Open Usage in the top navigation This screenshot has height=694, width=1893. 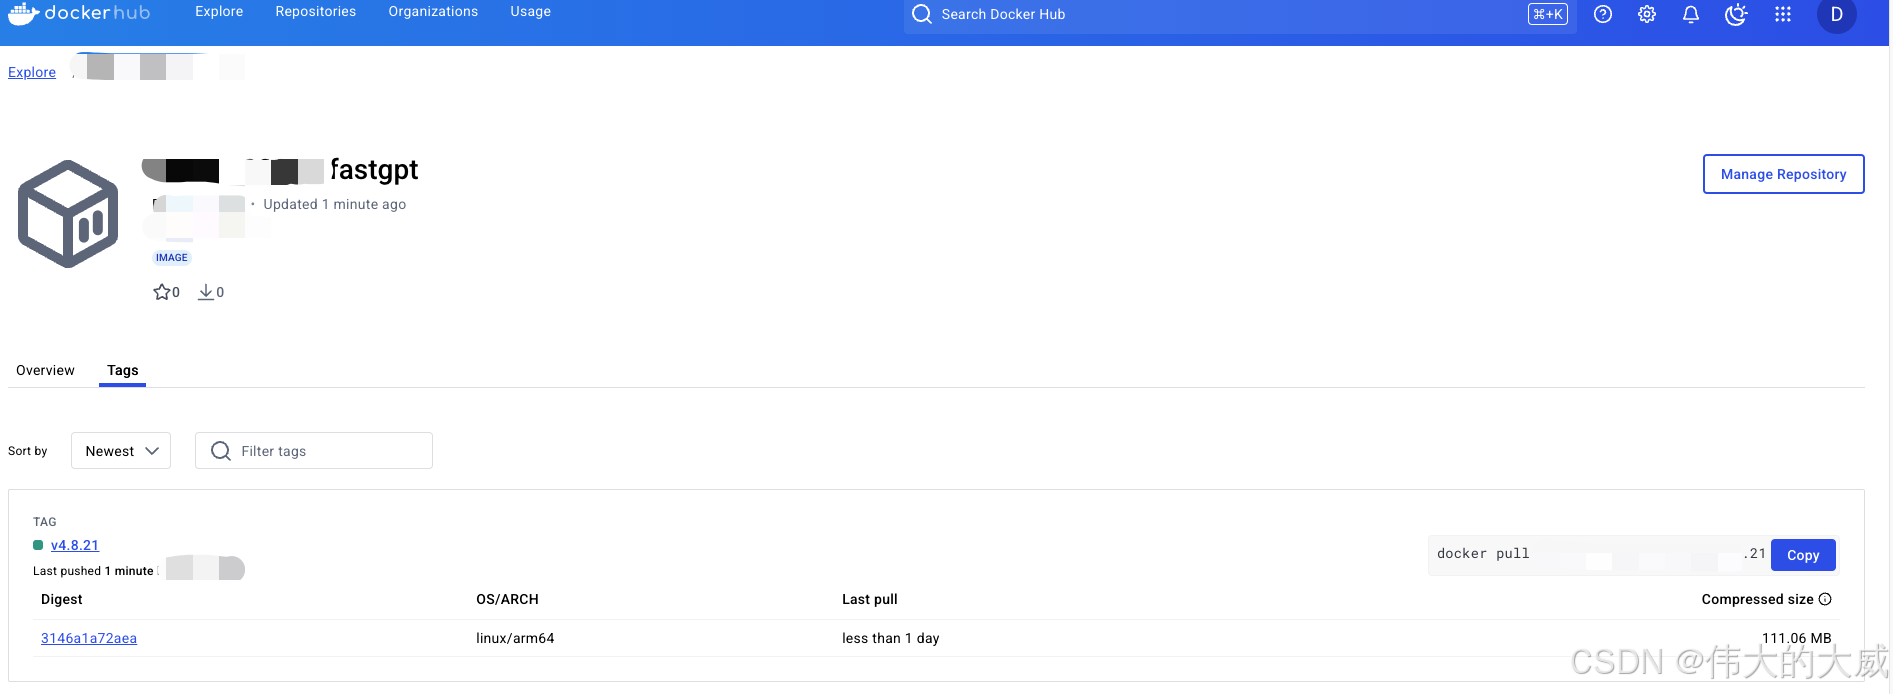[530, 12]
